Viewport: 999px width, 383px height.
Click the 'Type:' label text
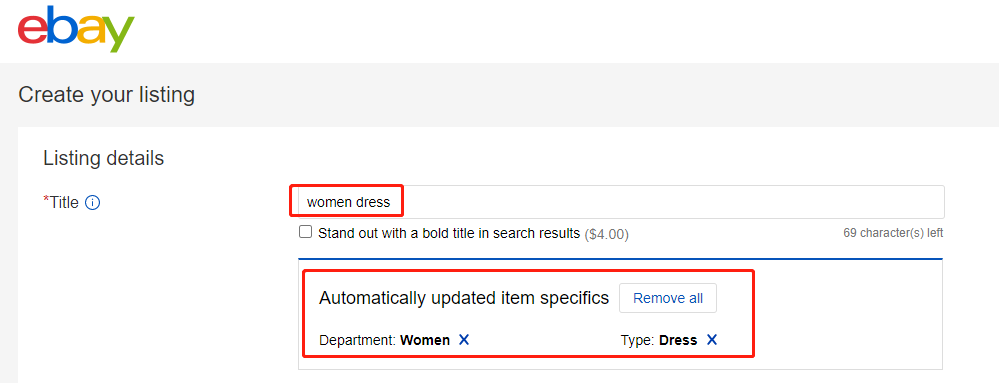[x=638, y=340]
